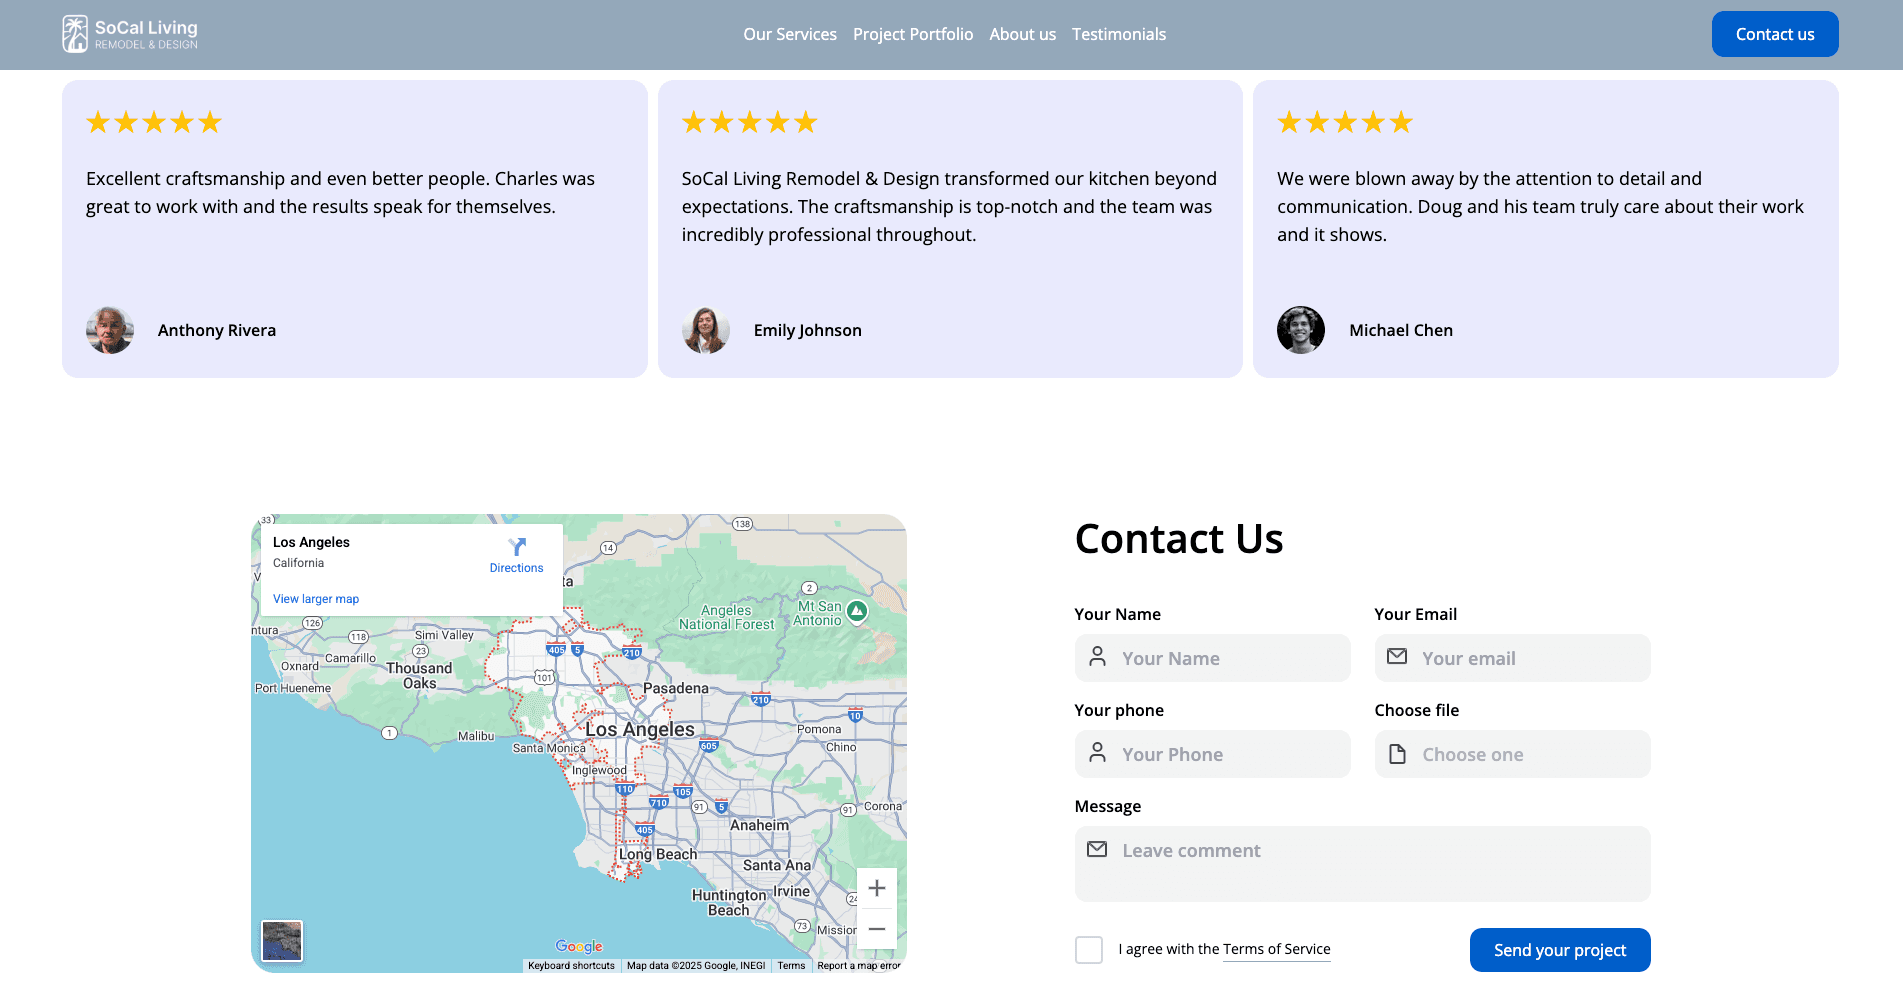Screen dimensions: 1903x990
Task: Click Report a map error
Action: (859, 966)
